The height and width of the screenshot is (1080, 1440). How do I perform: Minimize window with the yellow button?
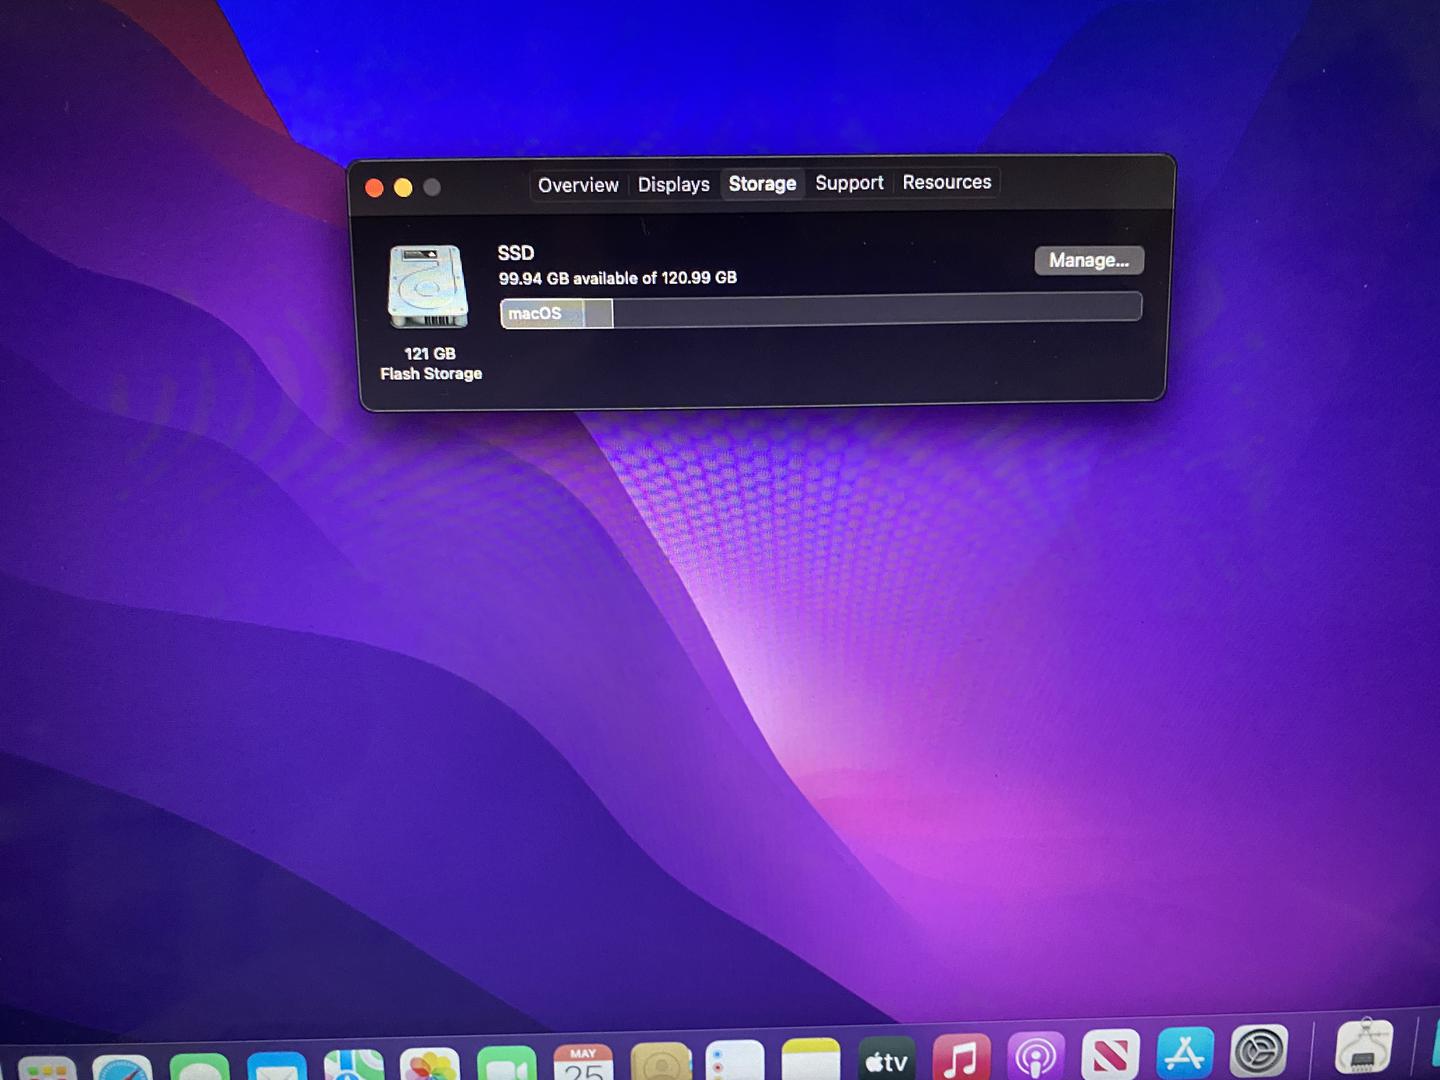click(x=403, y=187)
